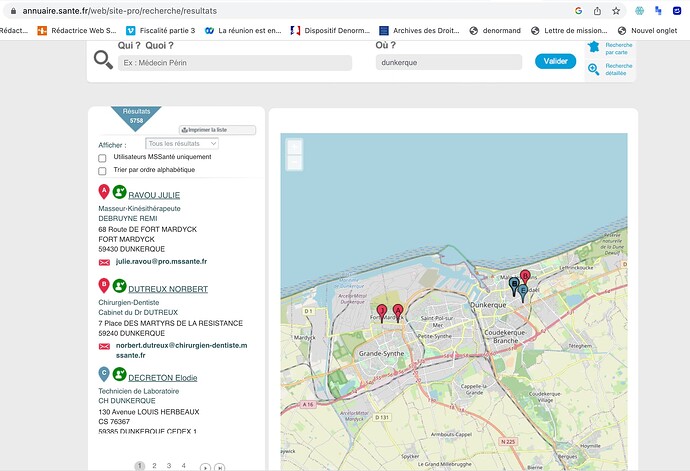Viewport: 690px width, 471px height.
Task: Click map pin J near Fort Mardyck
Action: pyautogui.click(x=382, y=313)
